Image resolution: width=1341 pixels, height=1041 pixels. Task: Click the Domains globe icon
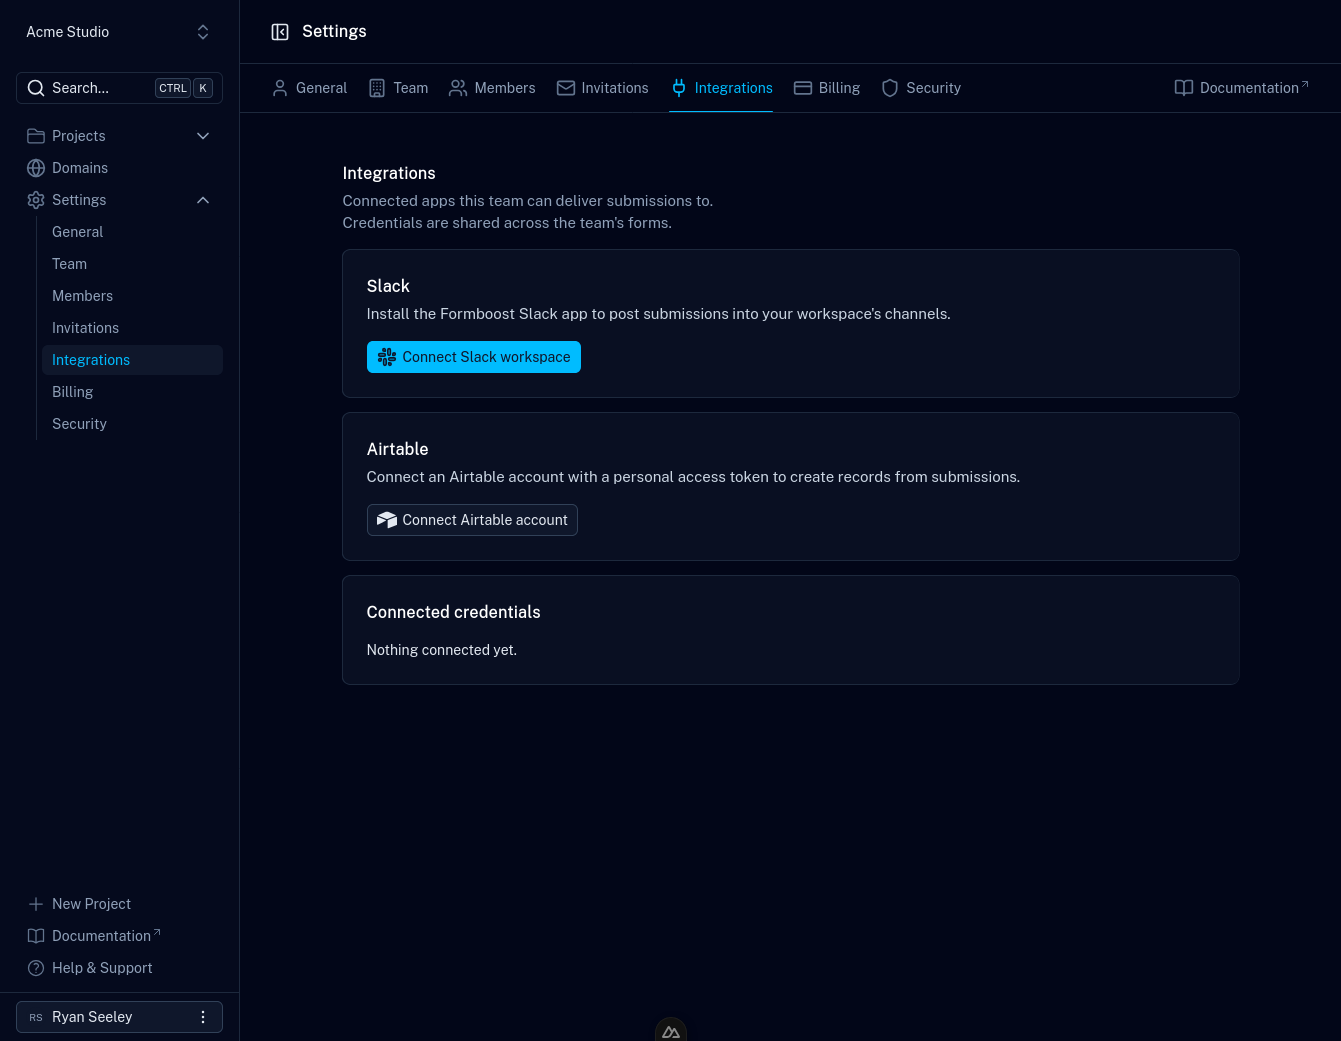(x=36, y=168)
